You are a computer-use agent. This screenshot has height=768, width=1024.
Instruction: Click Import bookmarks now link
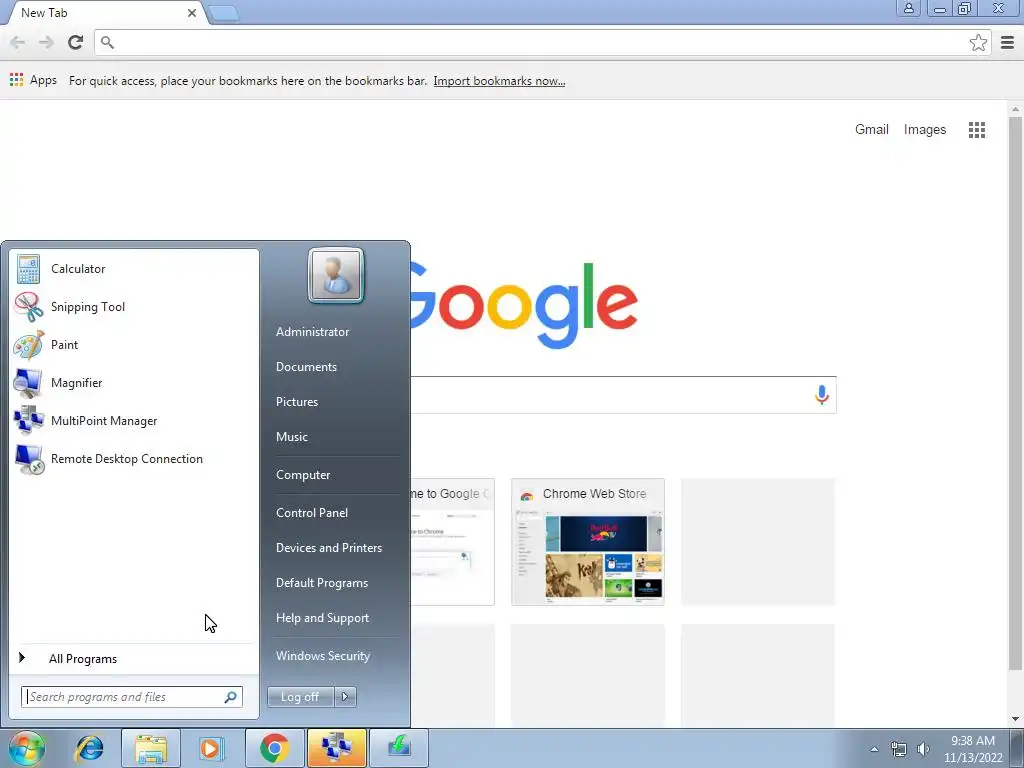coord(499,81)
